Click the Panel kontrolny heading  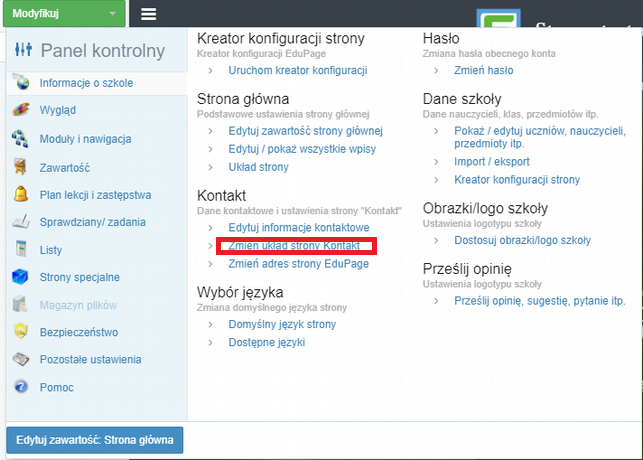click(103, 51)
